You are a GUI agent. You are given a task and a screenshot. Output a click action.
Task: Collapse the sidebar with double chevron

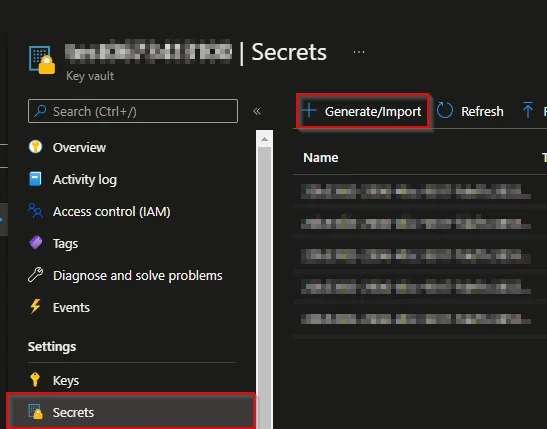tap(257, 111)
